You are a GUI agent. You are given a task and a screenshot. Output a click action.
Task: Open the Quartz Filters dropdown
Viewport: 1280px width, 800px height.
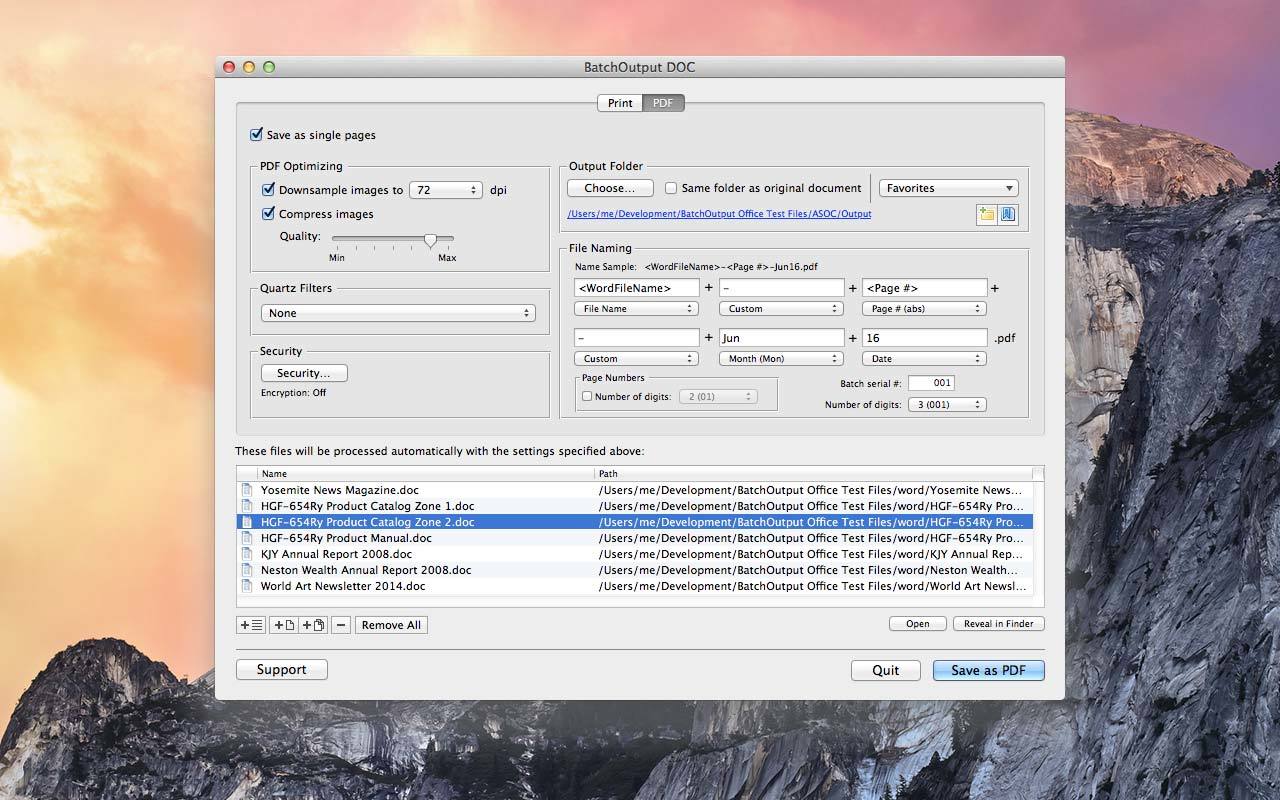click(398, 312)
